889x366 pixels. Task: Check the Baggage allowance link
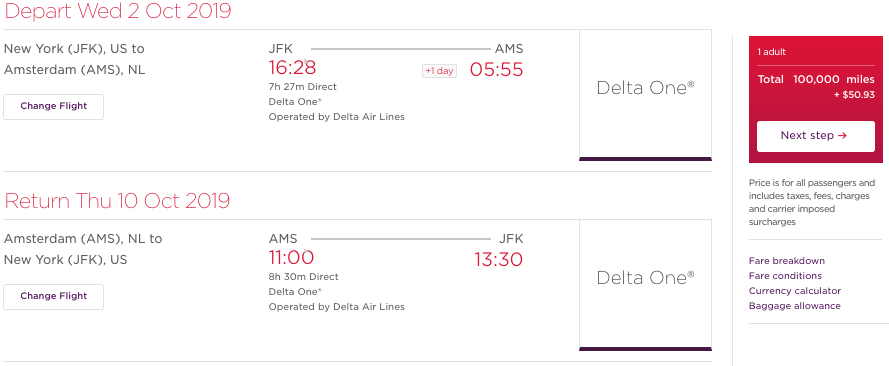click(794, 306)
